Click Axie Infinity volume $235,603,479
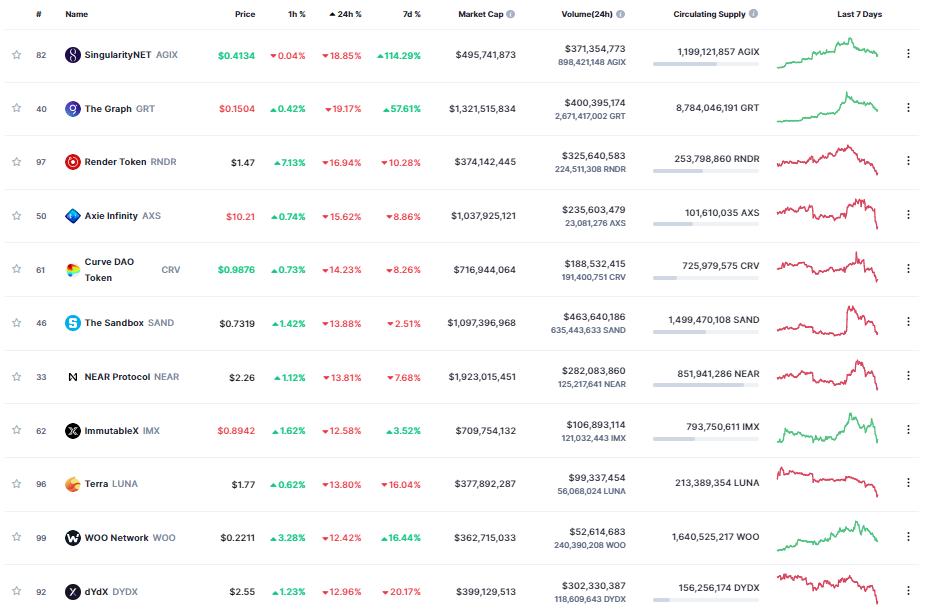Image resolution: width=927 pixels, height=612 pixels. [594, 210]
